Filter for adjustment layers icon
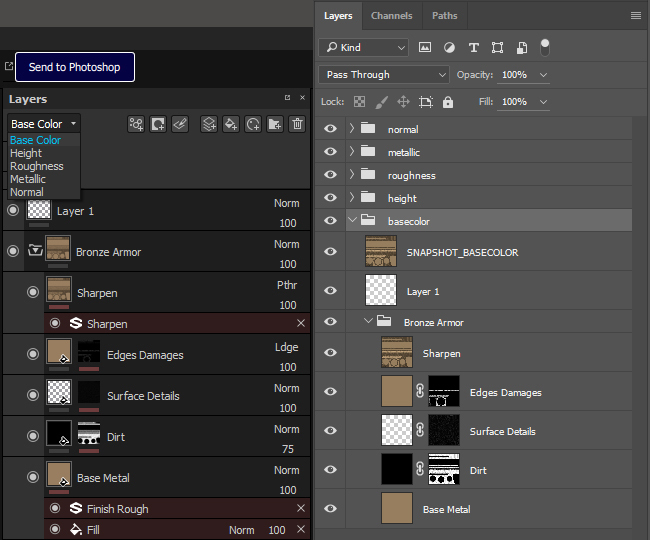This screenshot has width=650, height=540. pos(449,48)
